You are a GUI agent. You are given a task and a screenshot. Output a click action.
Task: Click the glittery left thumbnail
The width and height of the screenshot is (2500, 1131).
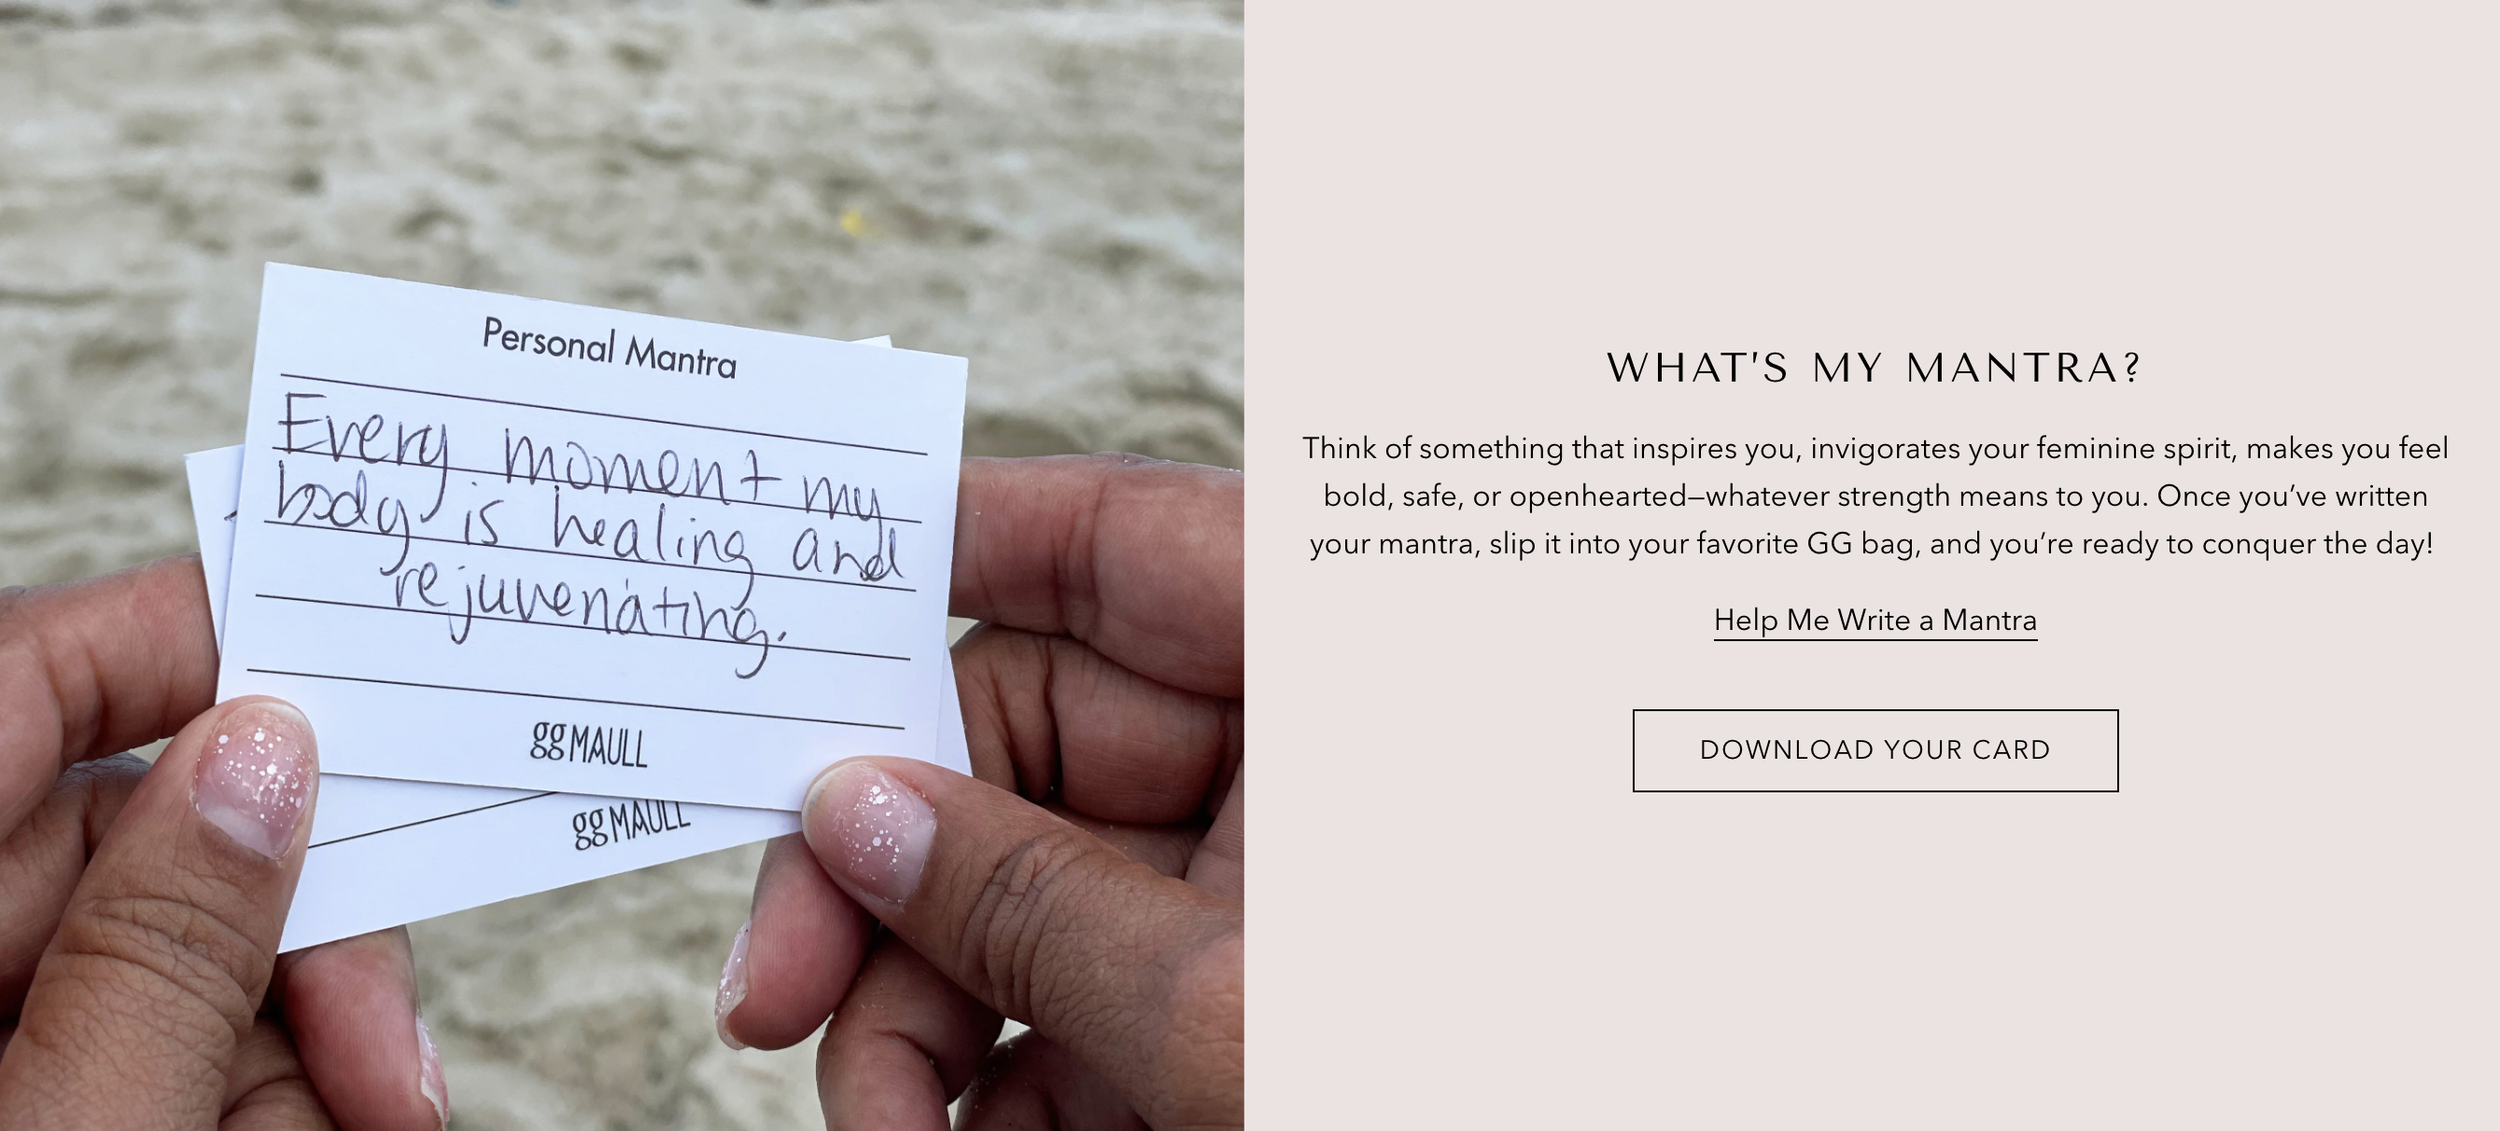coord(255,777)
